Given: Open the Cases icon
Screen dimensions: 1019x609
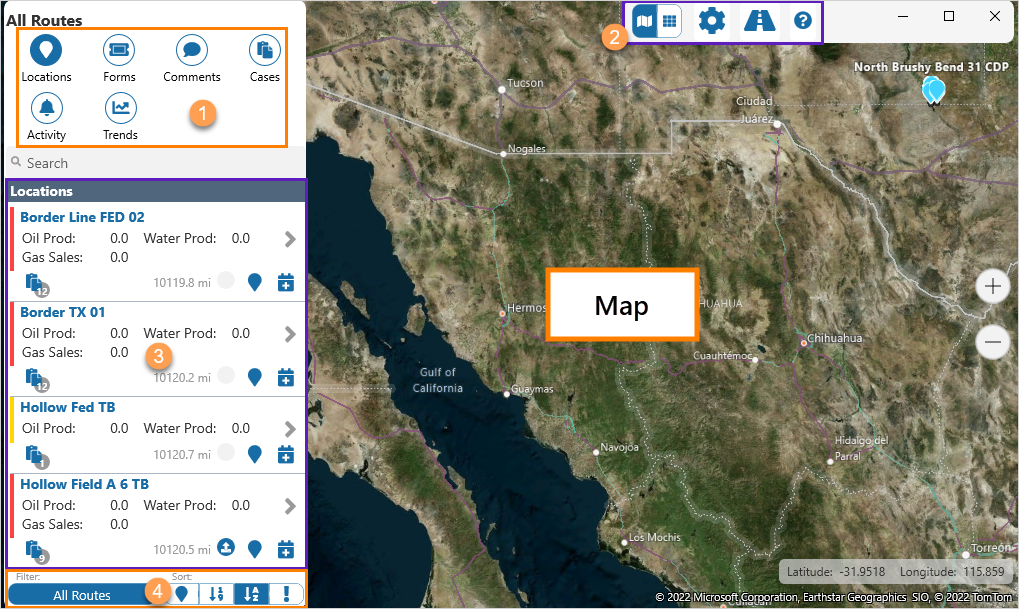Looking at the screenshot, I should tap(264, 49).
